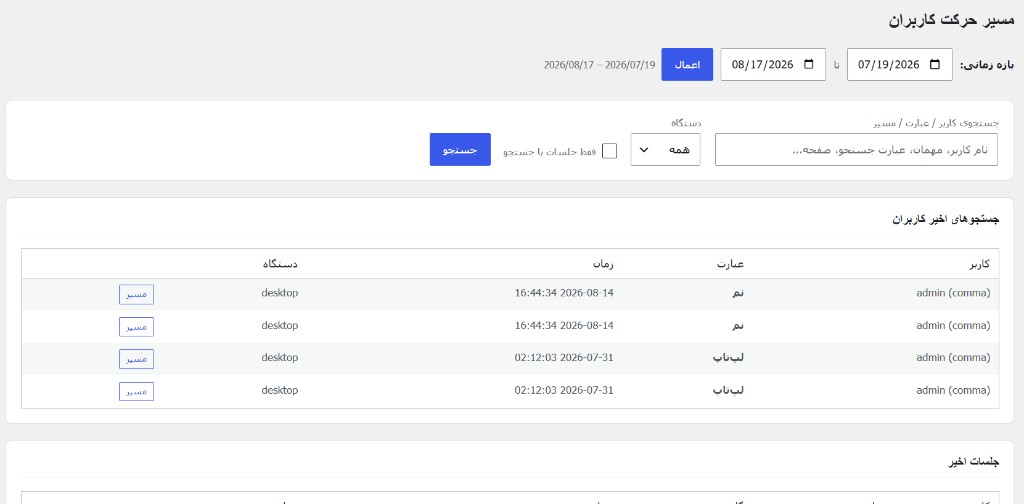Select the start date field 07/19/2026
This screenshot has width=1024, height=504.
899,65
